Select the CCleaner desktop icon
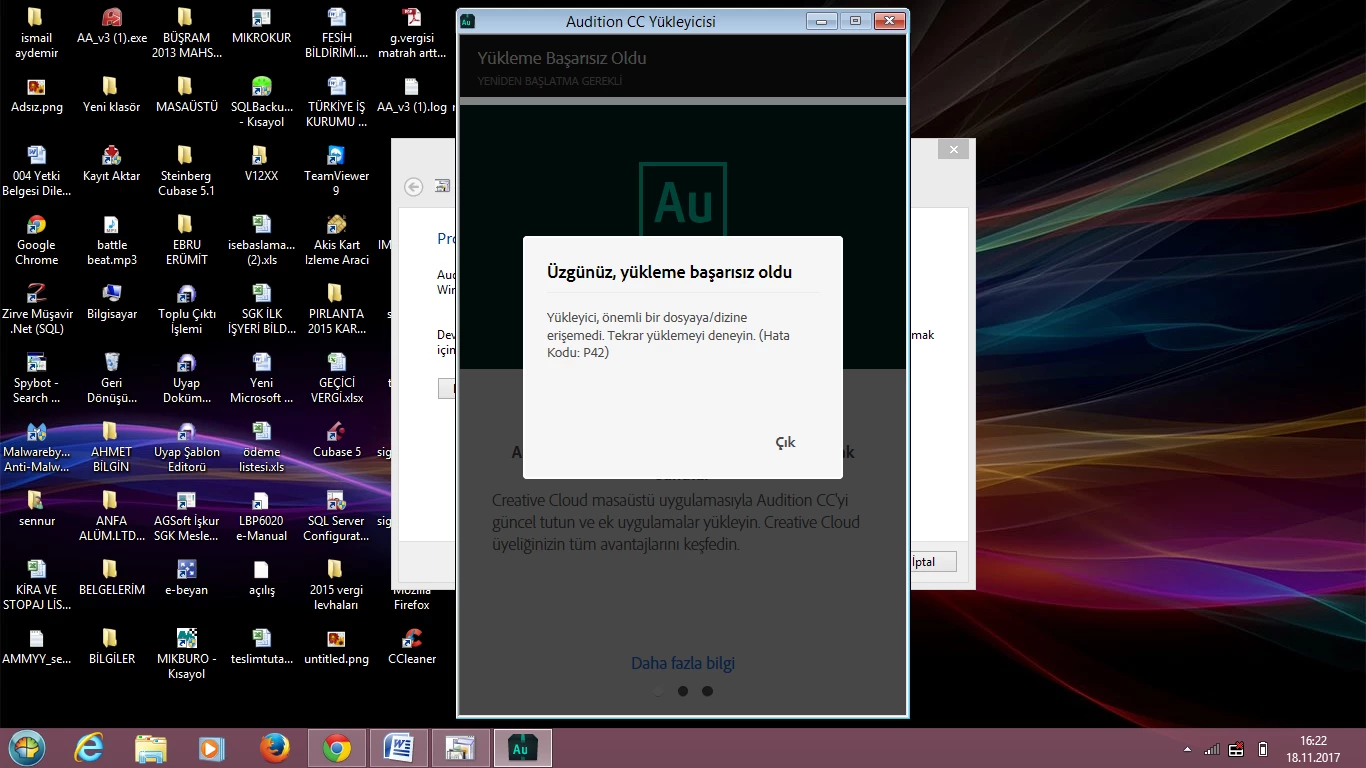This screenshot has width=1366, height=768. [x=412, y=647]
